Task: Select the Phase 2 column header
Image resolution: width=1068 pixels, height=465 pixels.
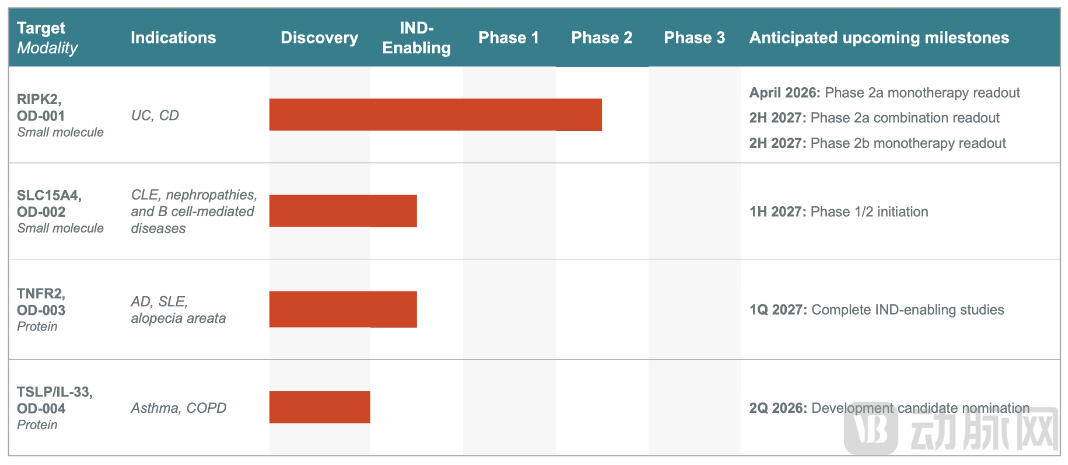Action: point(601,38)
